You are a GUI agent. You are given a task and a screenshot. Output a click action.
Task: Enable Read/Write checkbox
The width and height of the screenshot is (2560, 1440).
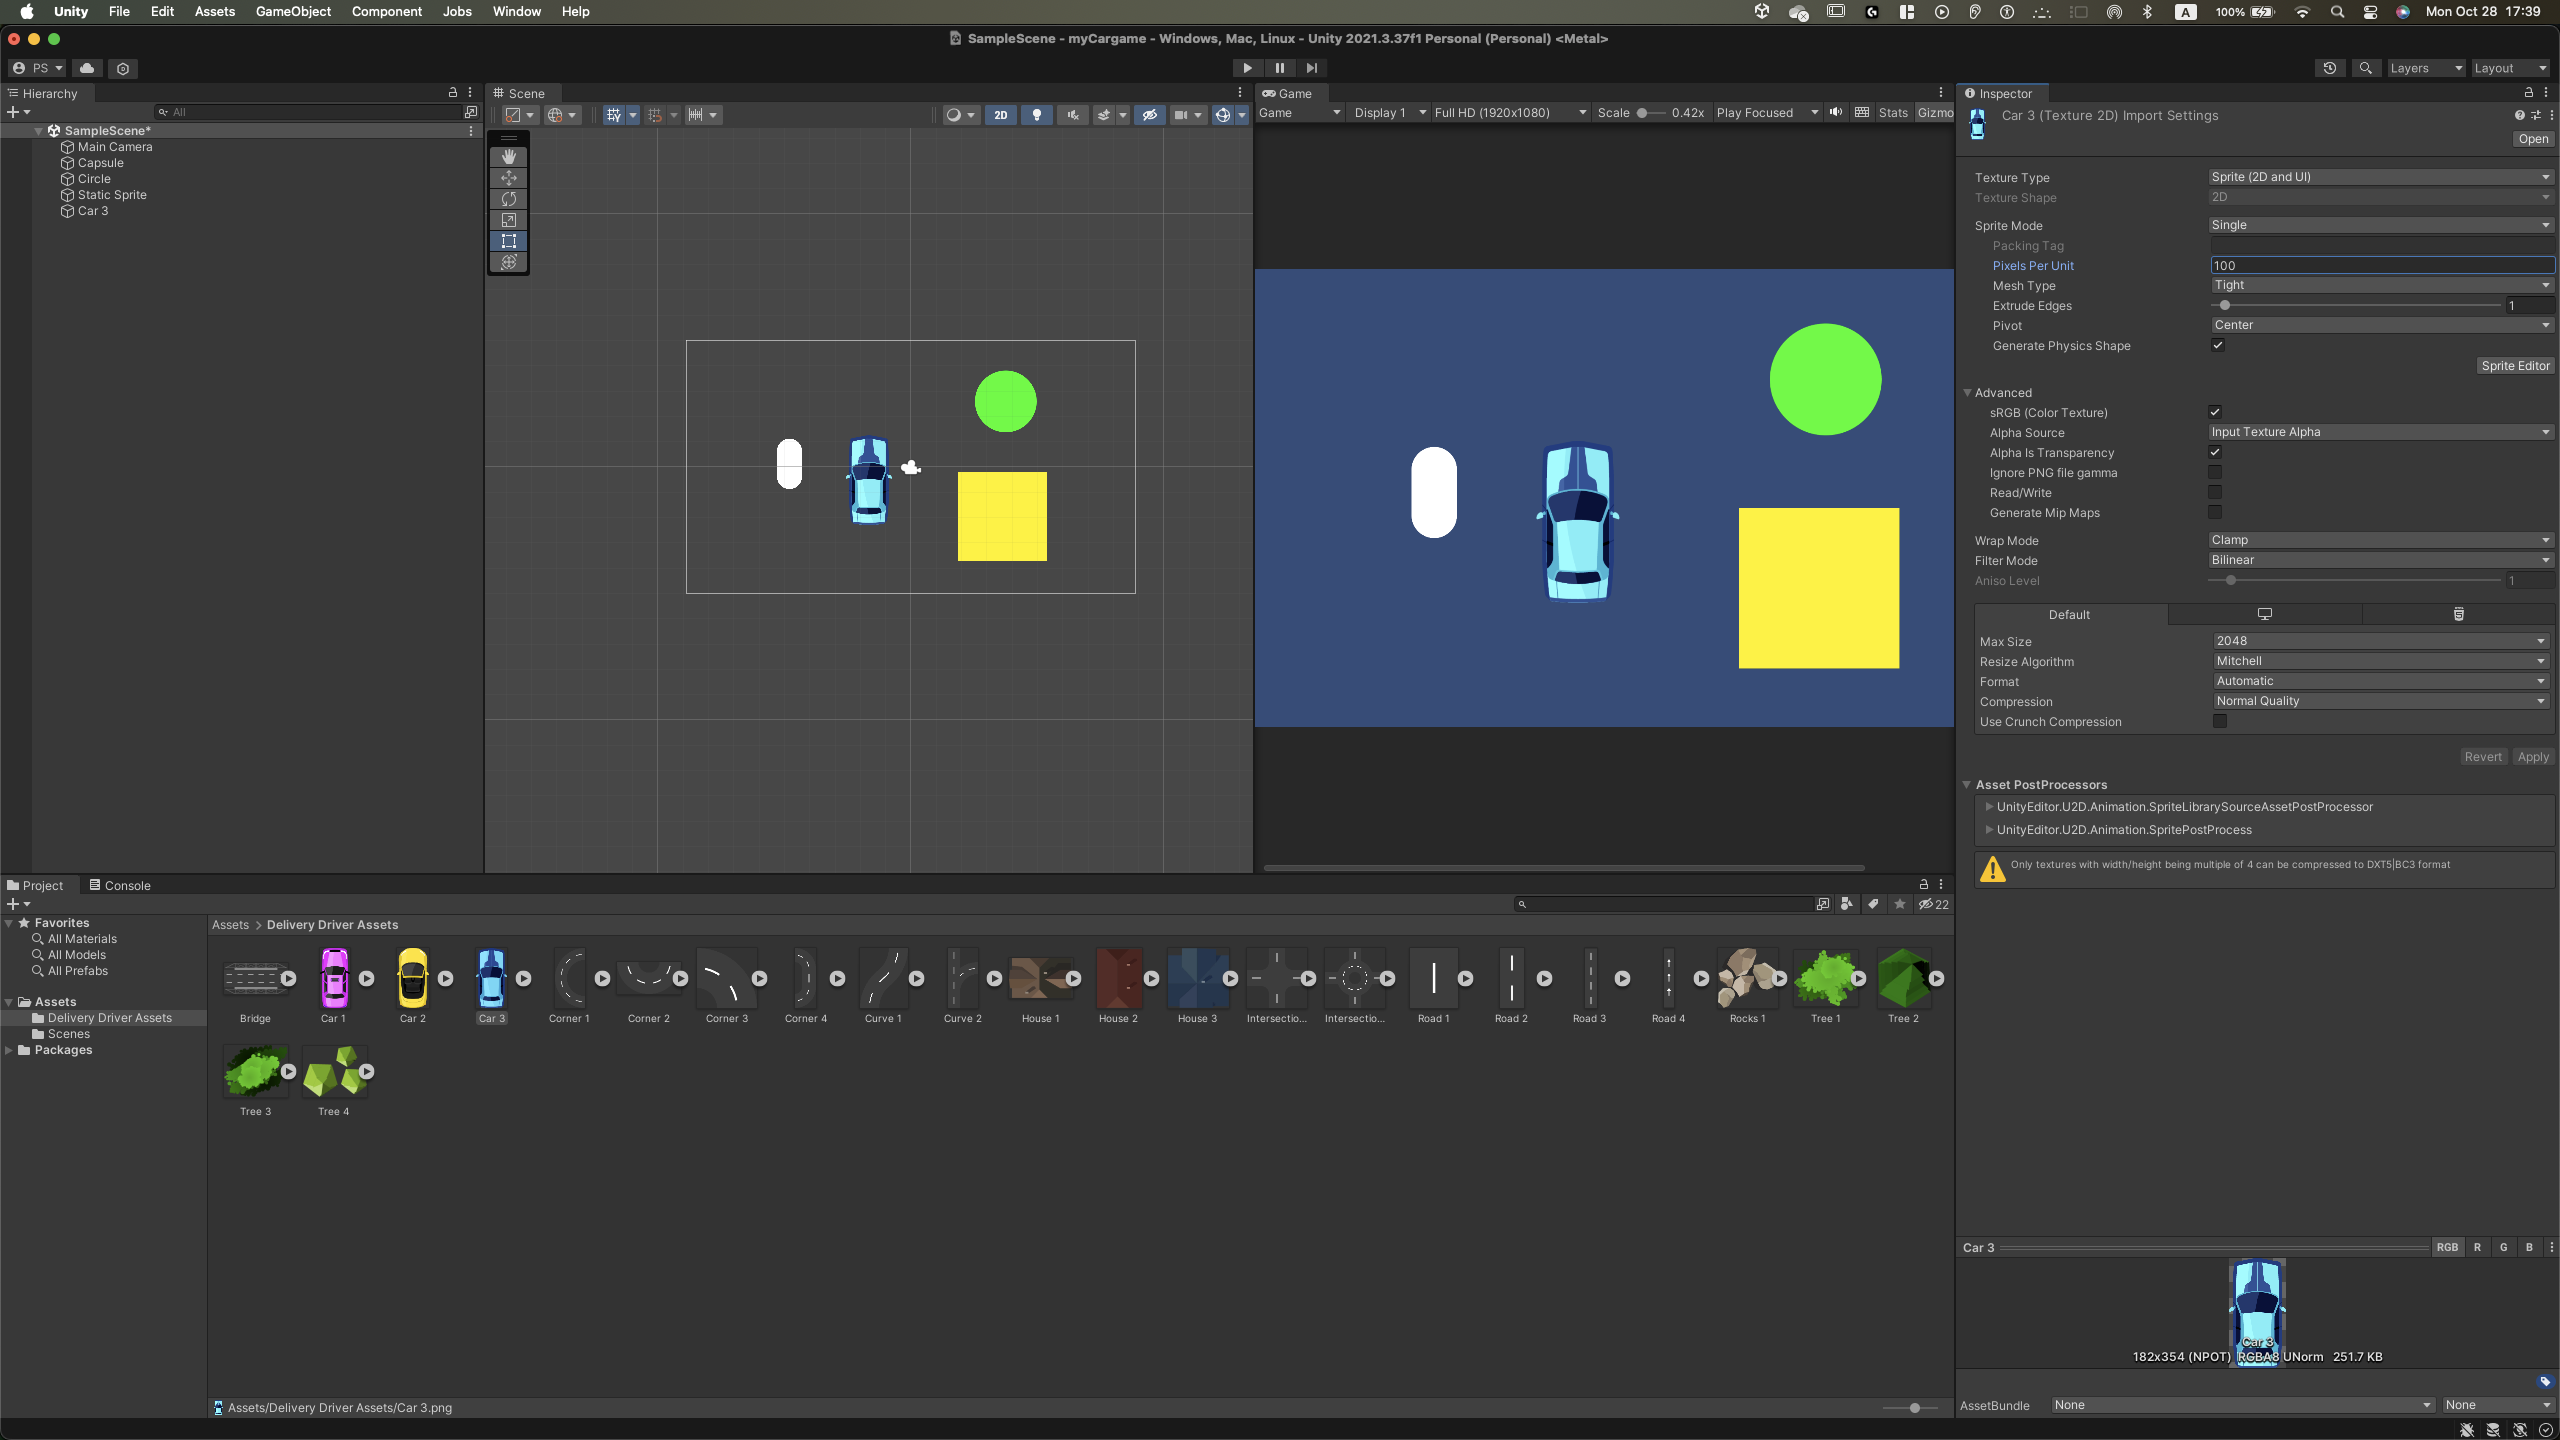coord(2215,493)
